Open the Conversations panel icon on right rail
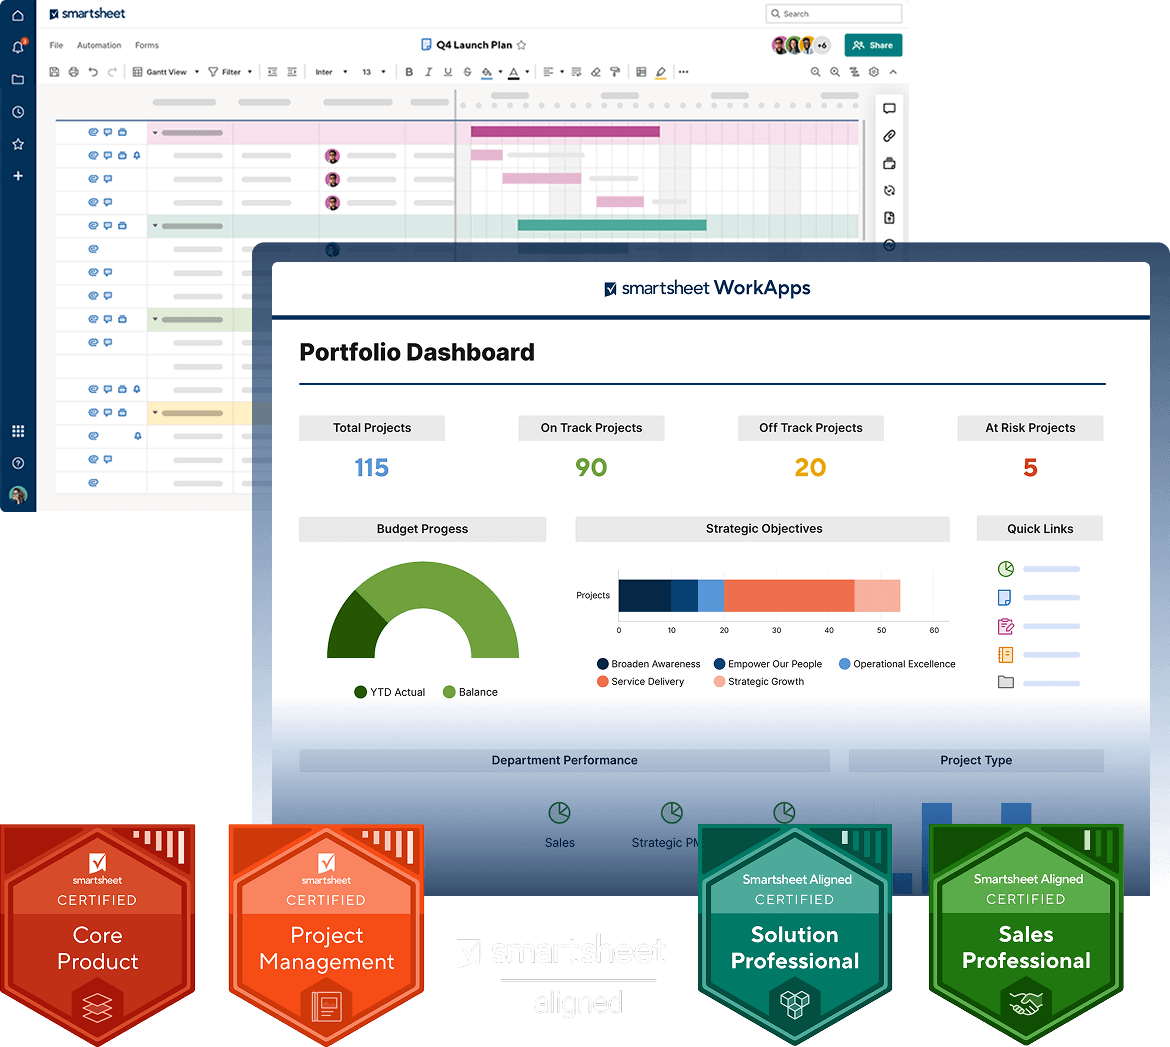Image resolution: width=1170 pixels, height=1047 pixels. (889, 109)
